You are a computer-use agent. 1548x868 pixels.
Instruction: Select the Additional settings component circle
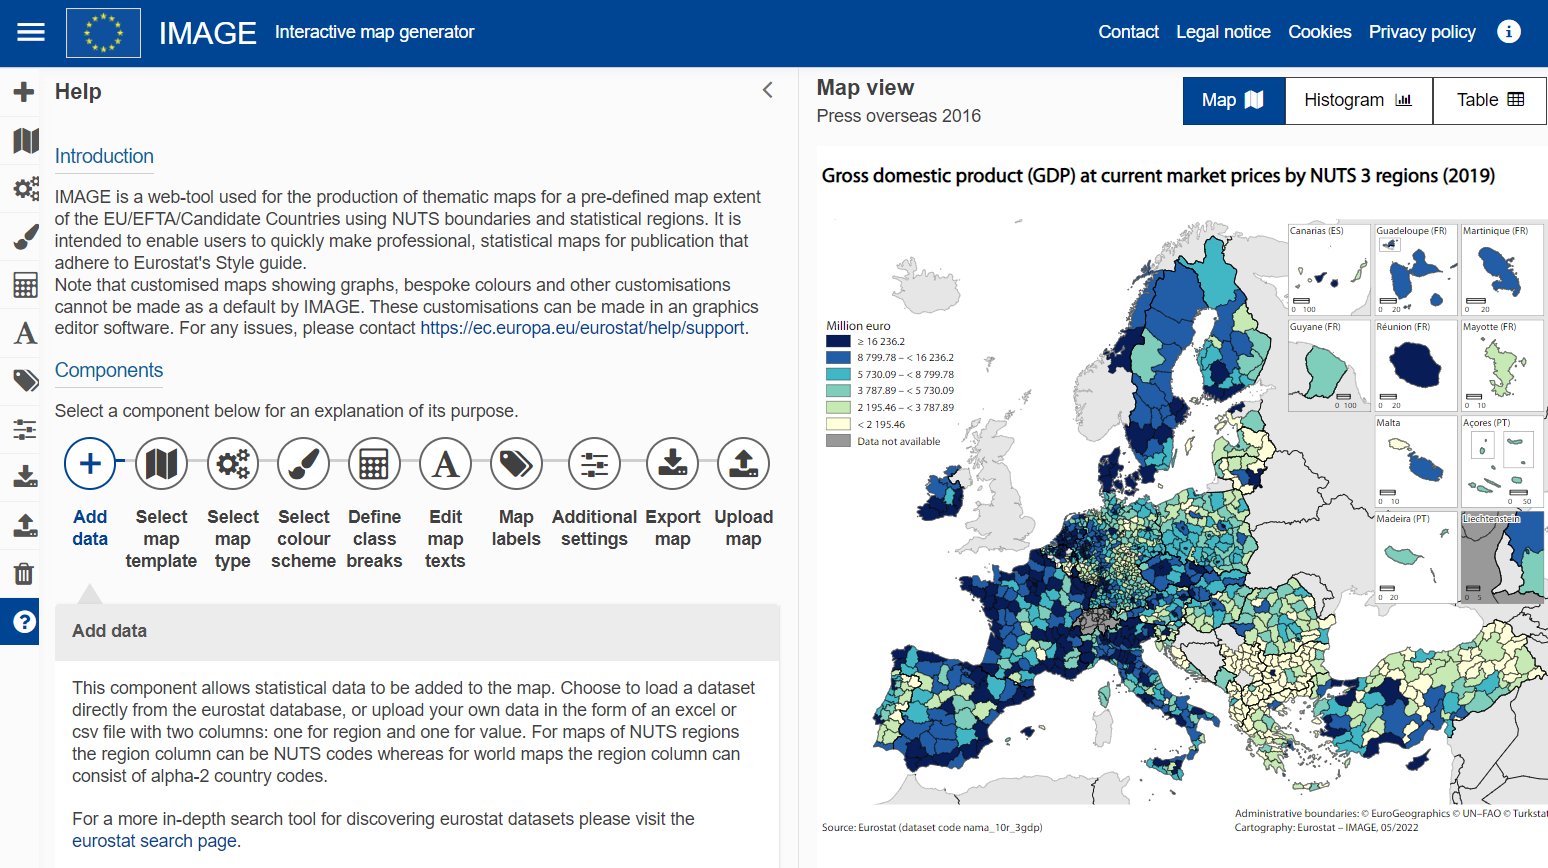[x=594, y=464]
